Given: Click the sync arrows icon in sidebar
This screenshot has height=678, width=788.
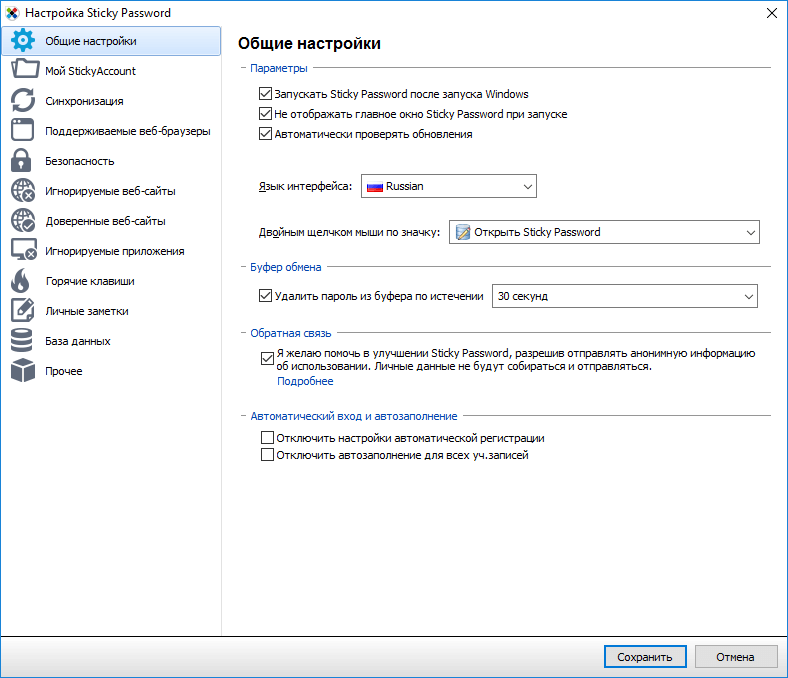Looking at the screenshot, I should (x=23, y=101).
